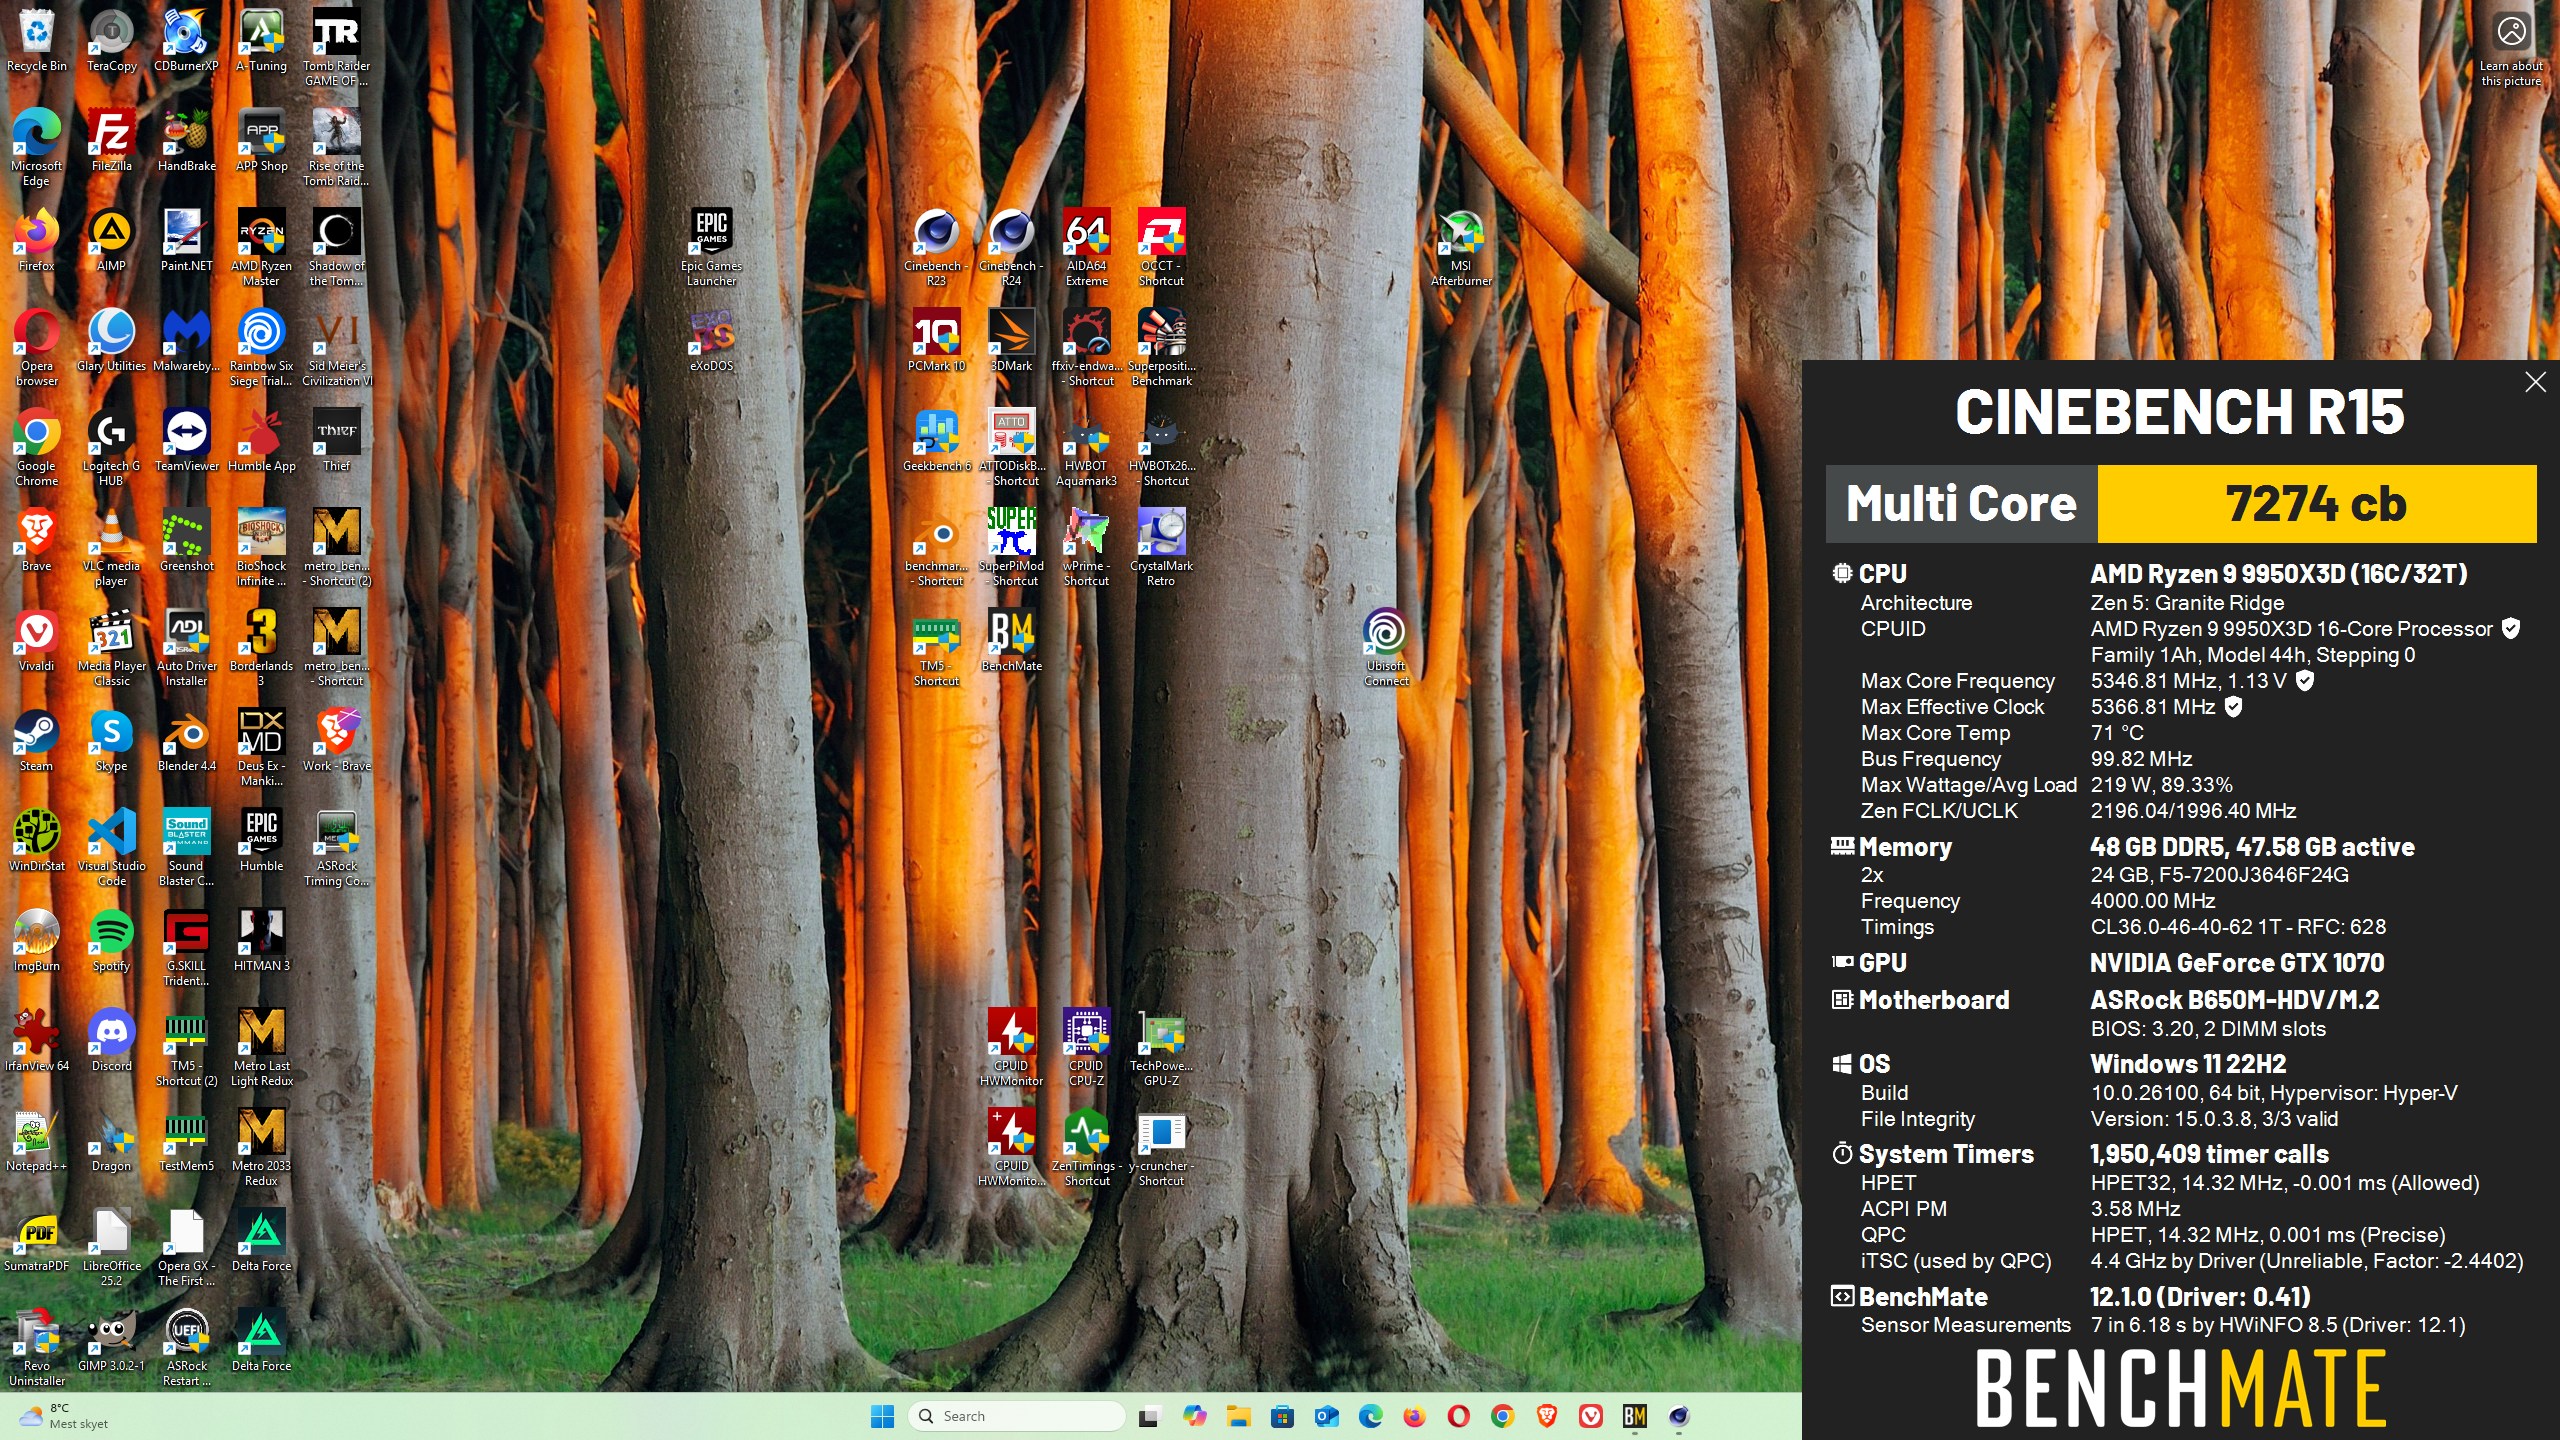Open AMD Ryzen Master icon

click(261, 247)
